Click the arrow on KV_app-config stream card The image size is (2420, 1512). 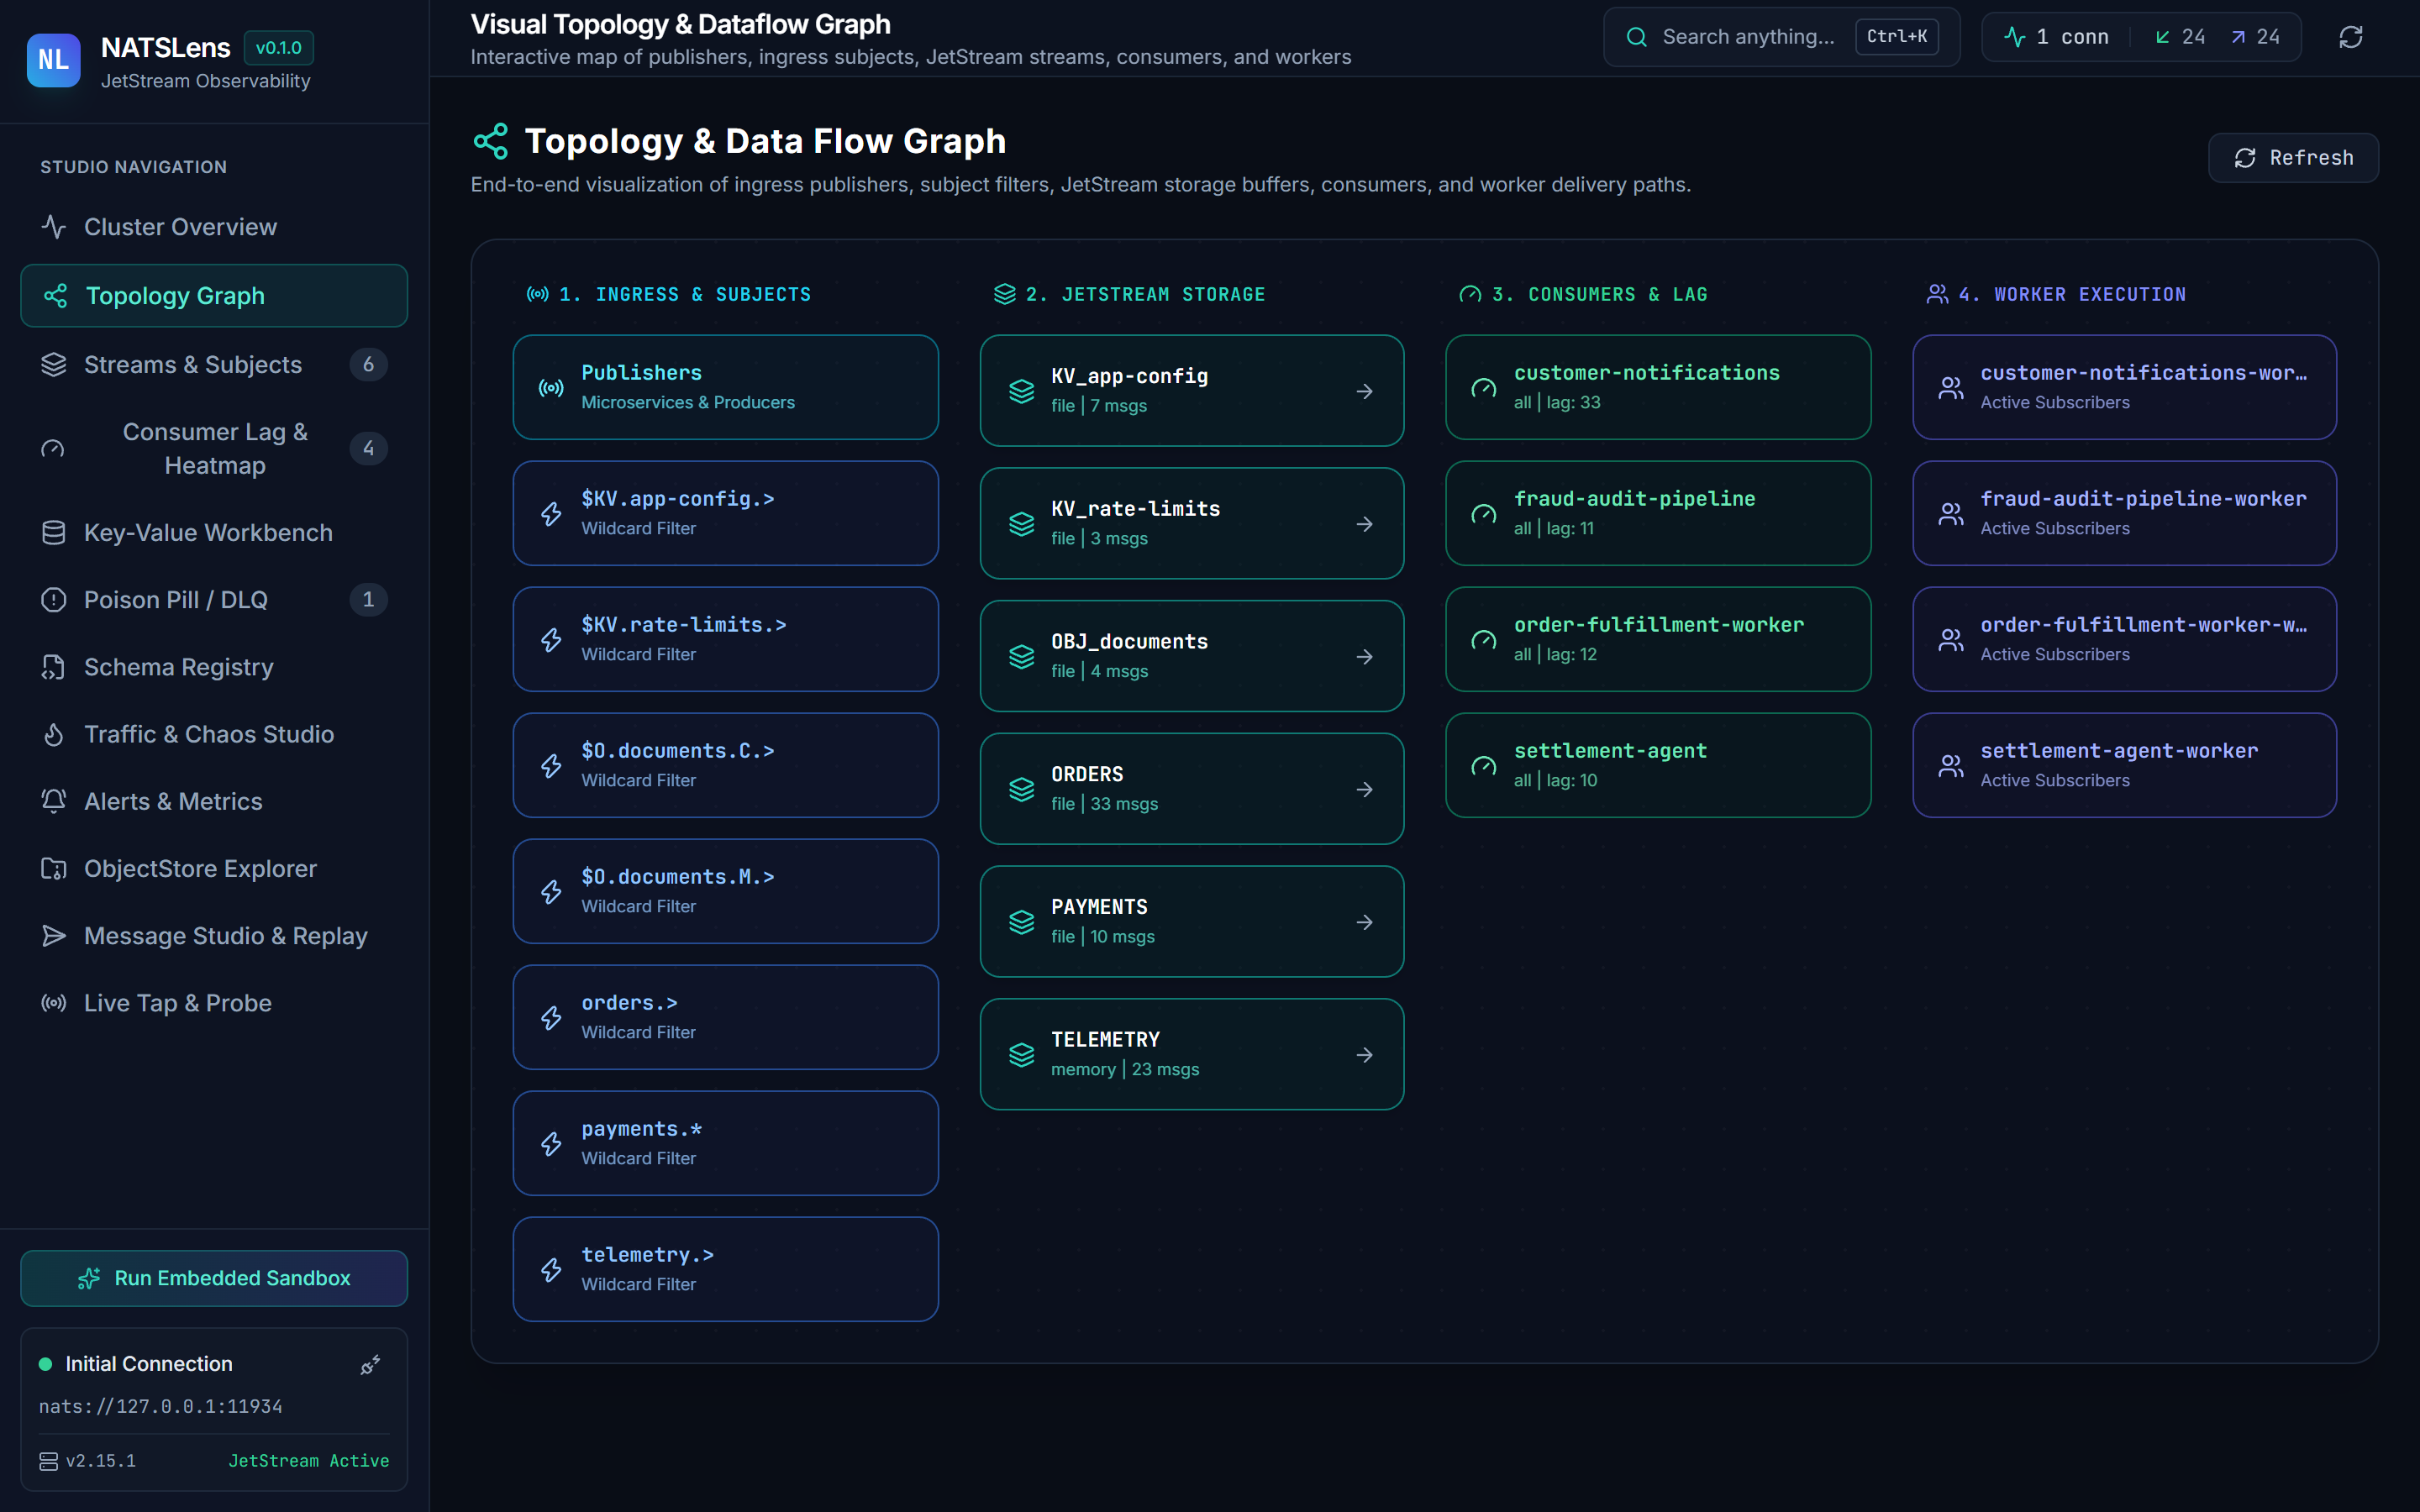tap(1364, 391)
